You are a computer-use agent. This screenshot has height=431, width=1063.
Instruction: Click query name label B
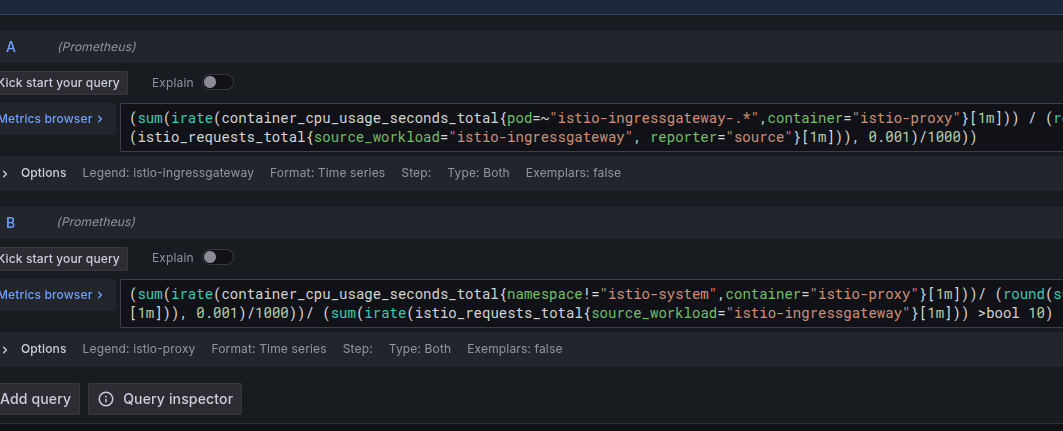click(11, 222)
